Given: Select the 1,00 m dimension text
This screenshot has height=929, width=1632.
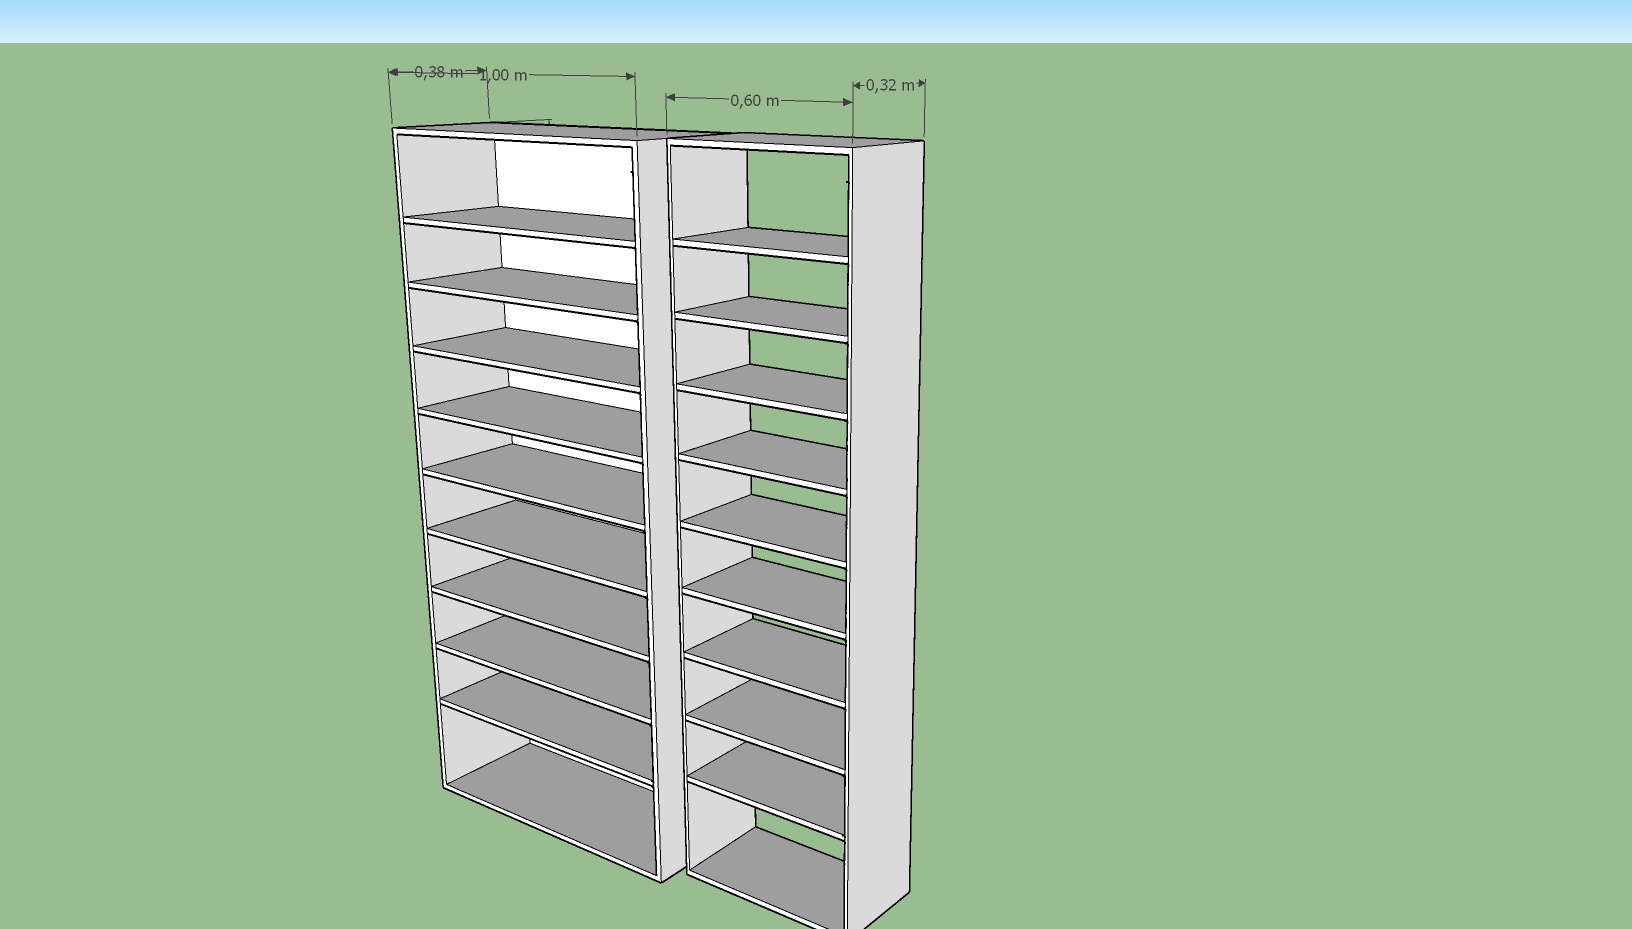Looking at the screenshot, I should coord(503,75).
